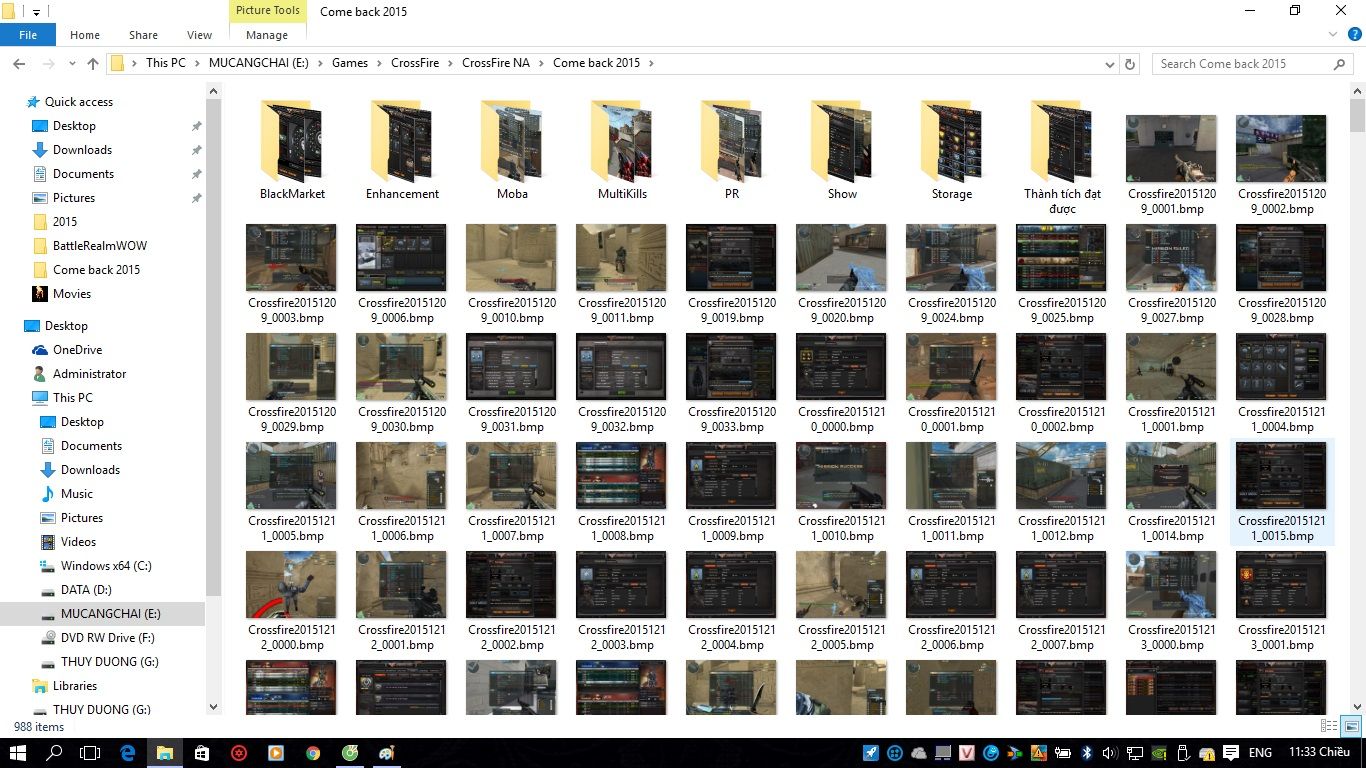
Task: Select Libraries in the navigation pane
Action: click(75, 686)
